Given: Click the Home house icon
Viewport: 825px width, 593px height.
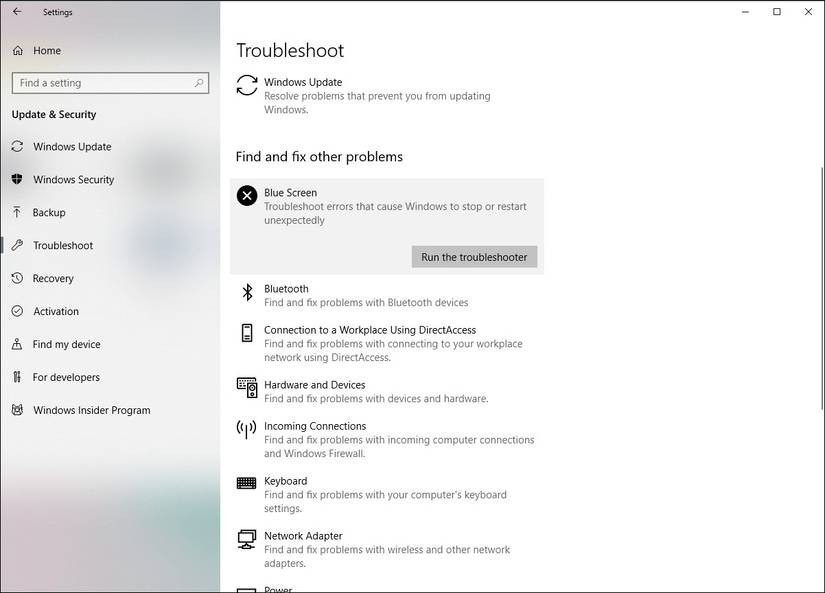Looking at the screenshot, I should coord(18,51).
